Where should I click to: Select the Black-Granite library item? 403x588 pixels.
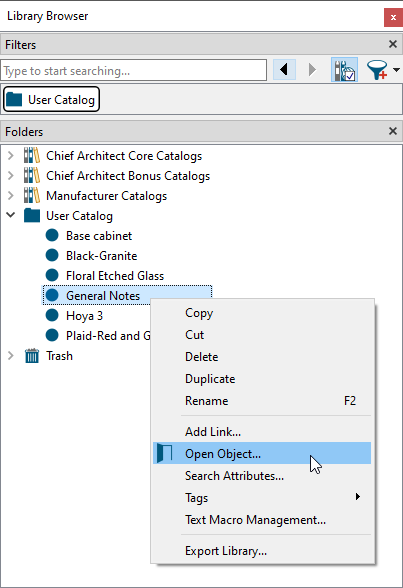(x=102, y=256)
